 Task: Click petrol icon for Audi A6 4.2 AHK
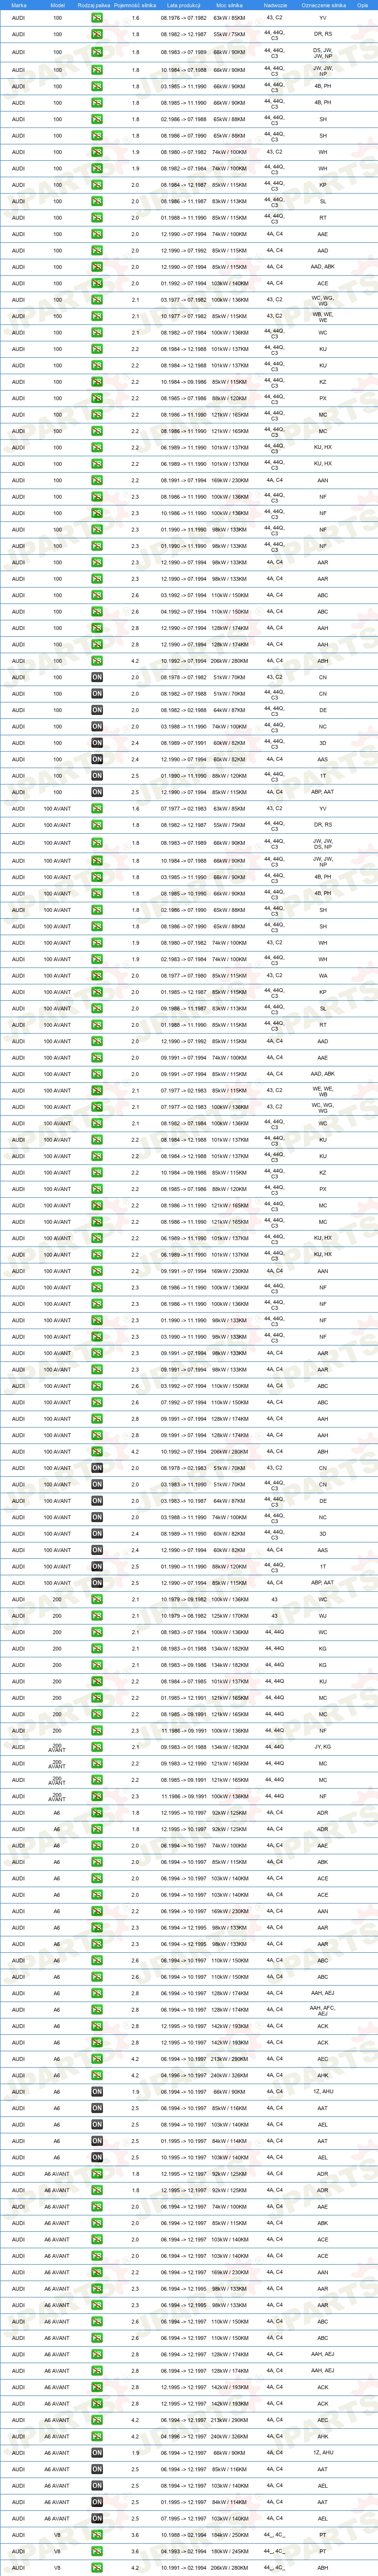97,2076
